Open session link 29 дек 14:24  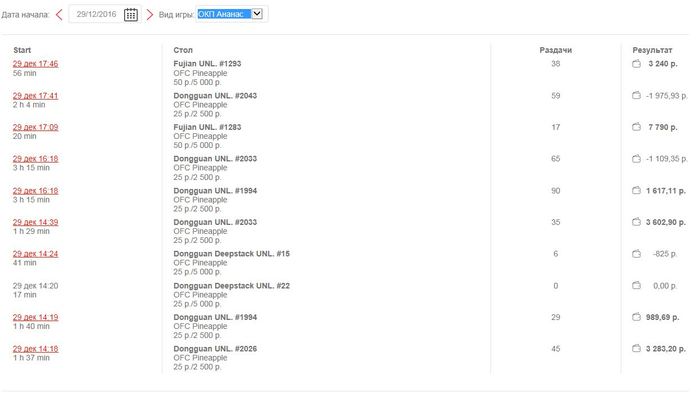click(x=35, y=254)
